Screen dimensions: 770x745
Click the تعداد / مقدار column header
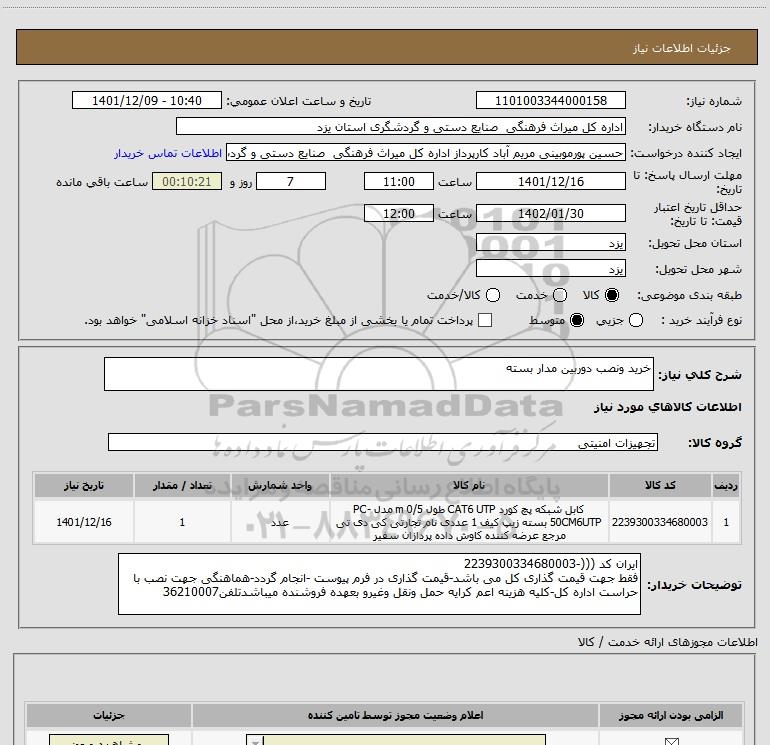point(182,486)
